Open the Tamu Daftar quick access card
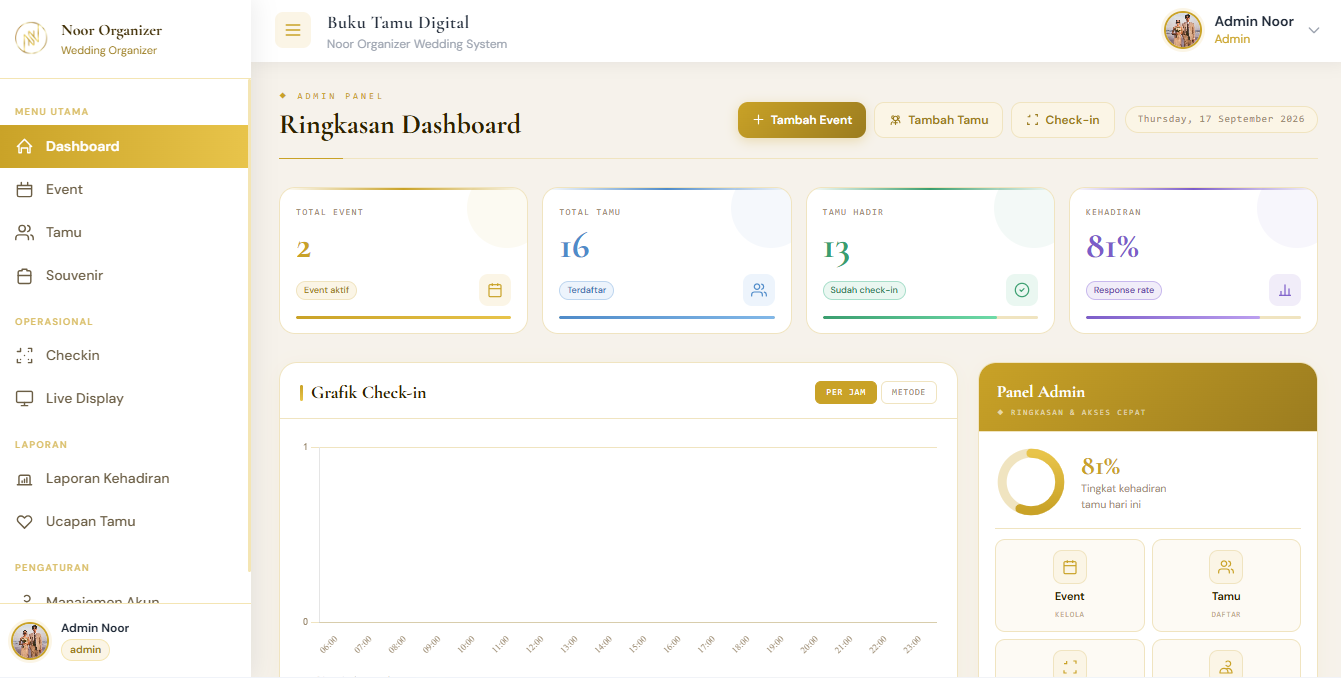The image size is (1341, 678). [x=1226, y=585]
